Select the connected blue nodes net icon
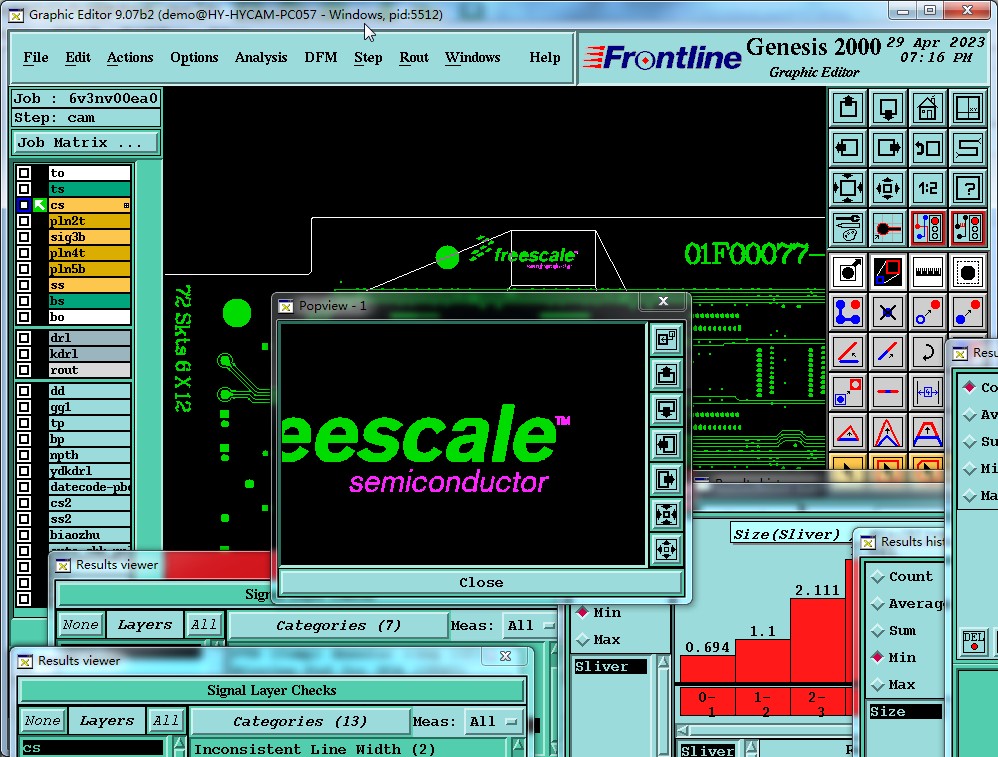The image size is (998, 757). coord(848,312)
